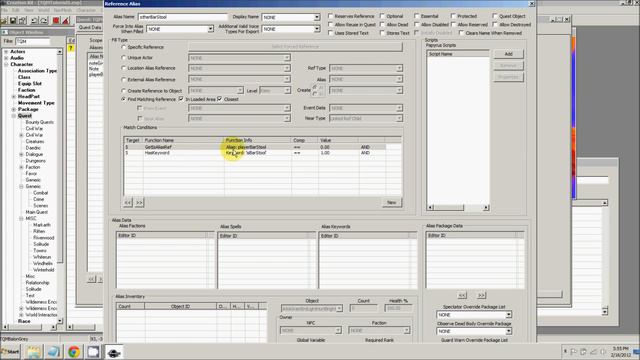This screenshot has height=360, width=640.
Task: Expand the HeadPart tree node
Action: coord(13,97)
